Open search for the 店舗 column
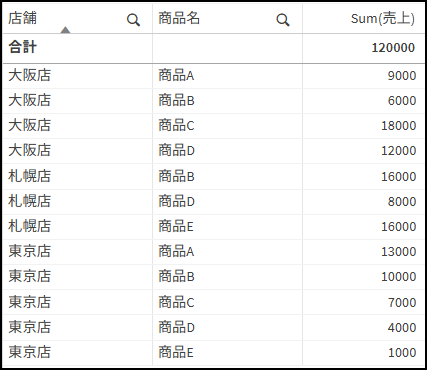The width and height of the screenshot is (427, 370). 133,20
